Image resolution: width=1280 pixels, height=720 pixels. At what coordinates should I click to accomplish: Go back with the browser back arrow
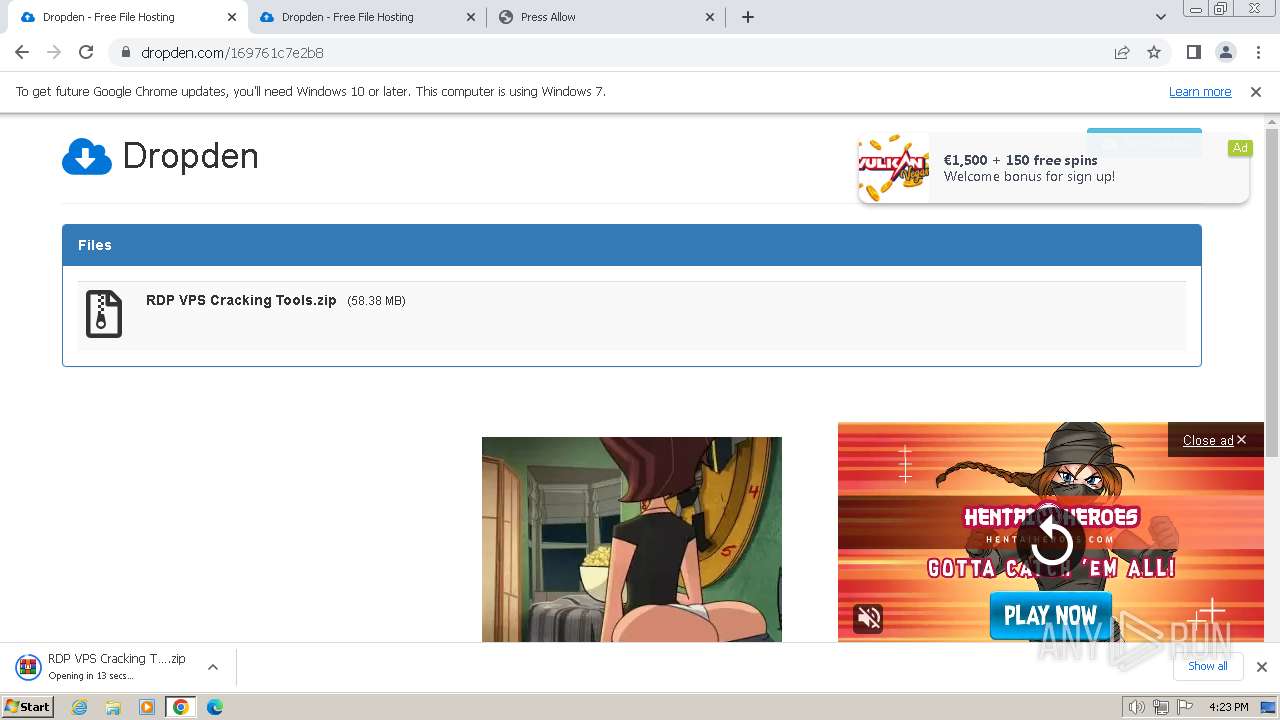tap(22, 52)
